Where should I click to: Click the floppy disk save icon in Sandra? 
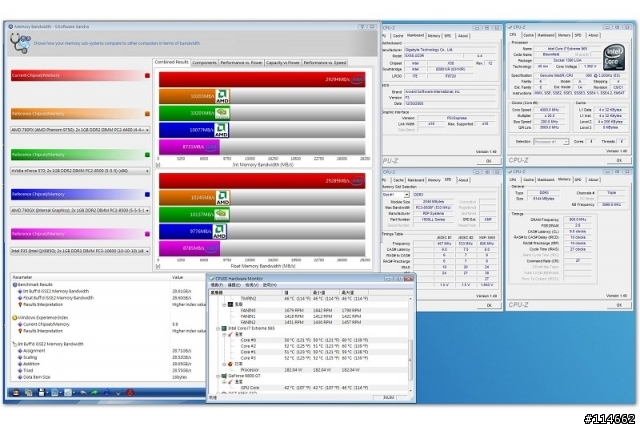point(41,393)
